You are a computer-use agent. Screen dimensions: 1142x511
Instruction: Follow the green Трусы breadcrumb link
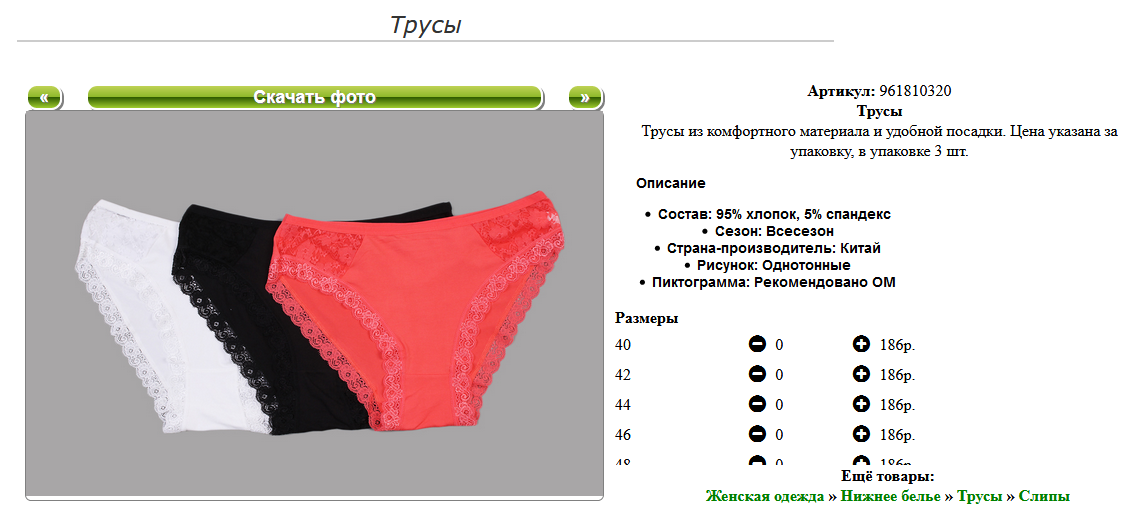coord(980,496)
